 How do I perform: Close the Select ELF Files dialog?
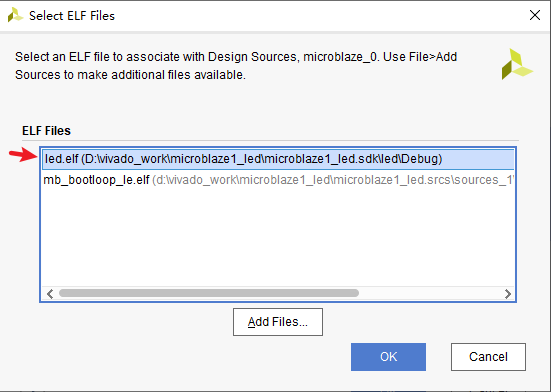534,15
